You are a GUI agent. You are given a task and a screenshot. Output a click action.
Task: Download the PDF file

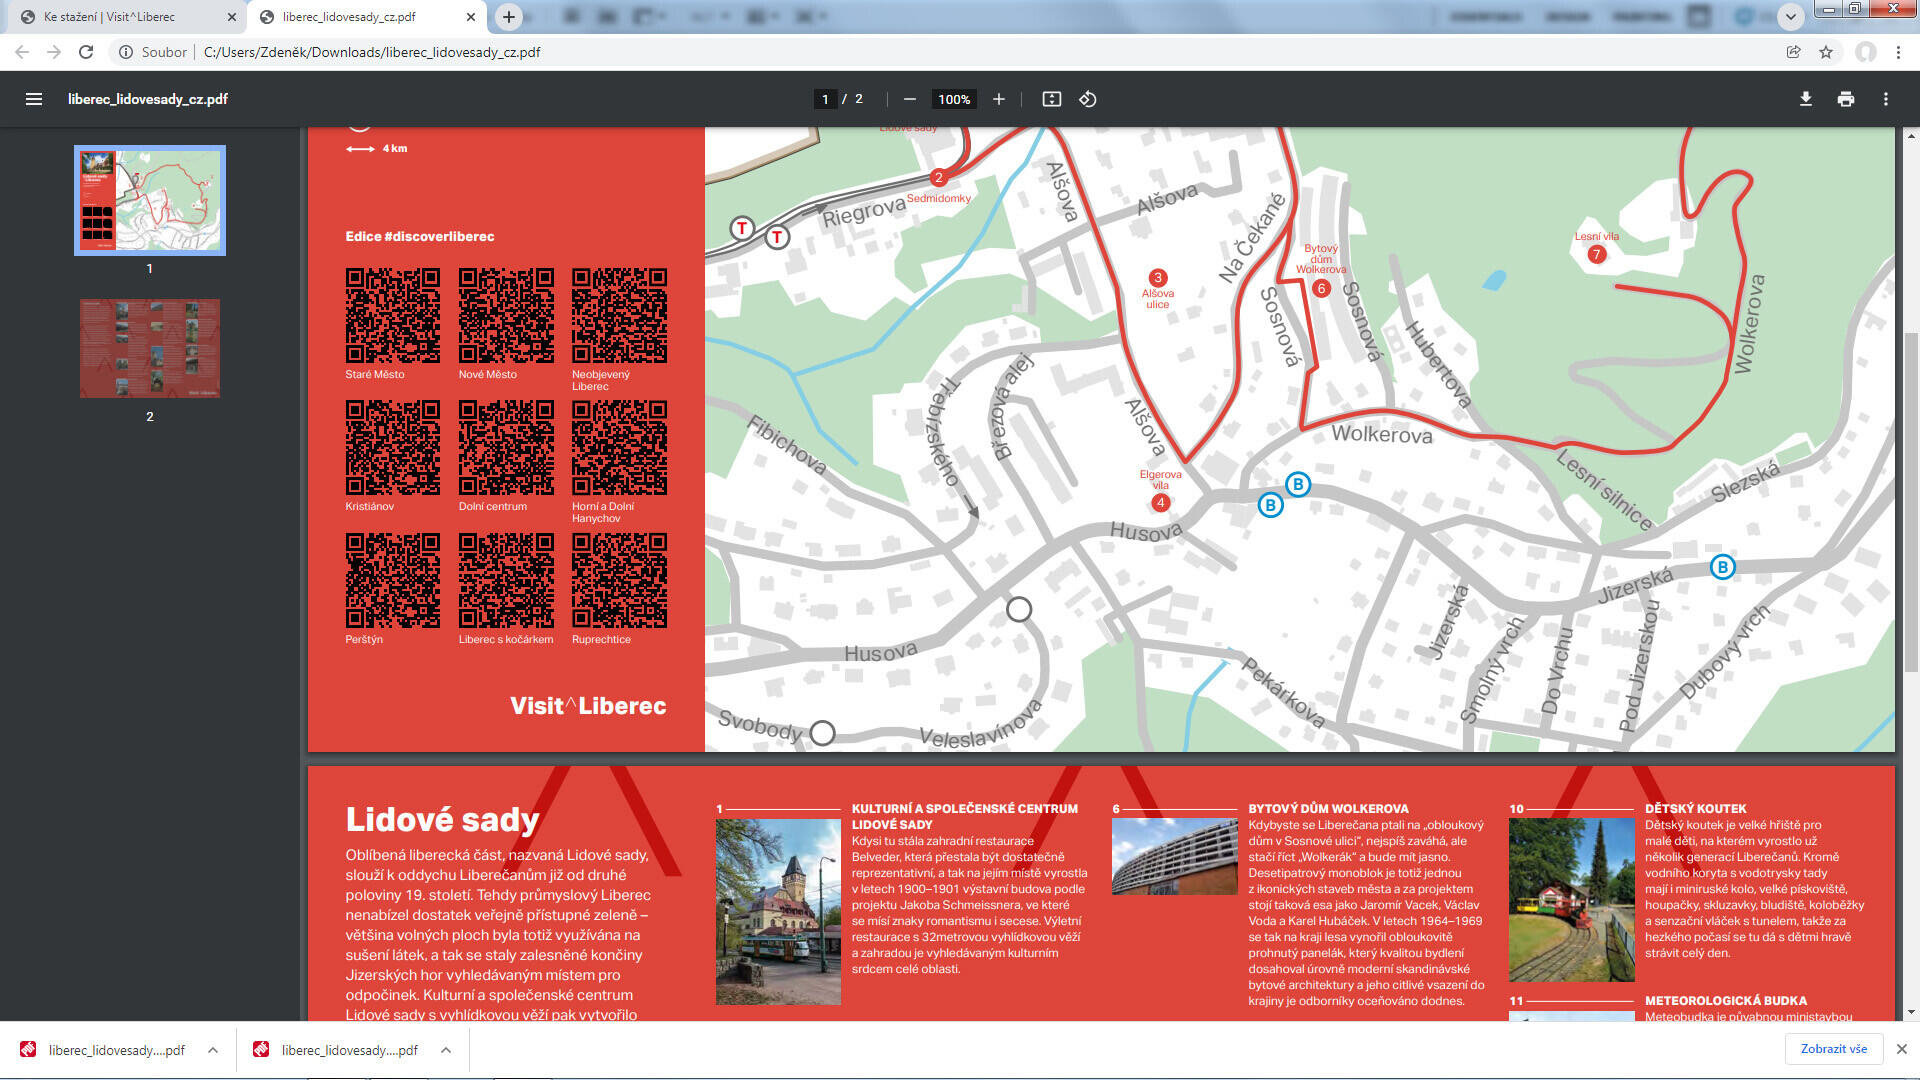[x=1806, y=99]
